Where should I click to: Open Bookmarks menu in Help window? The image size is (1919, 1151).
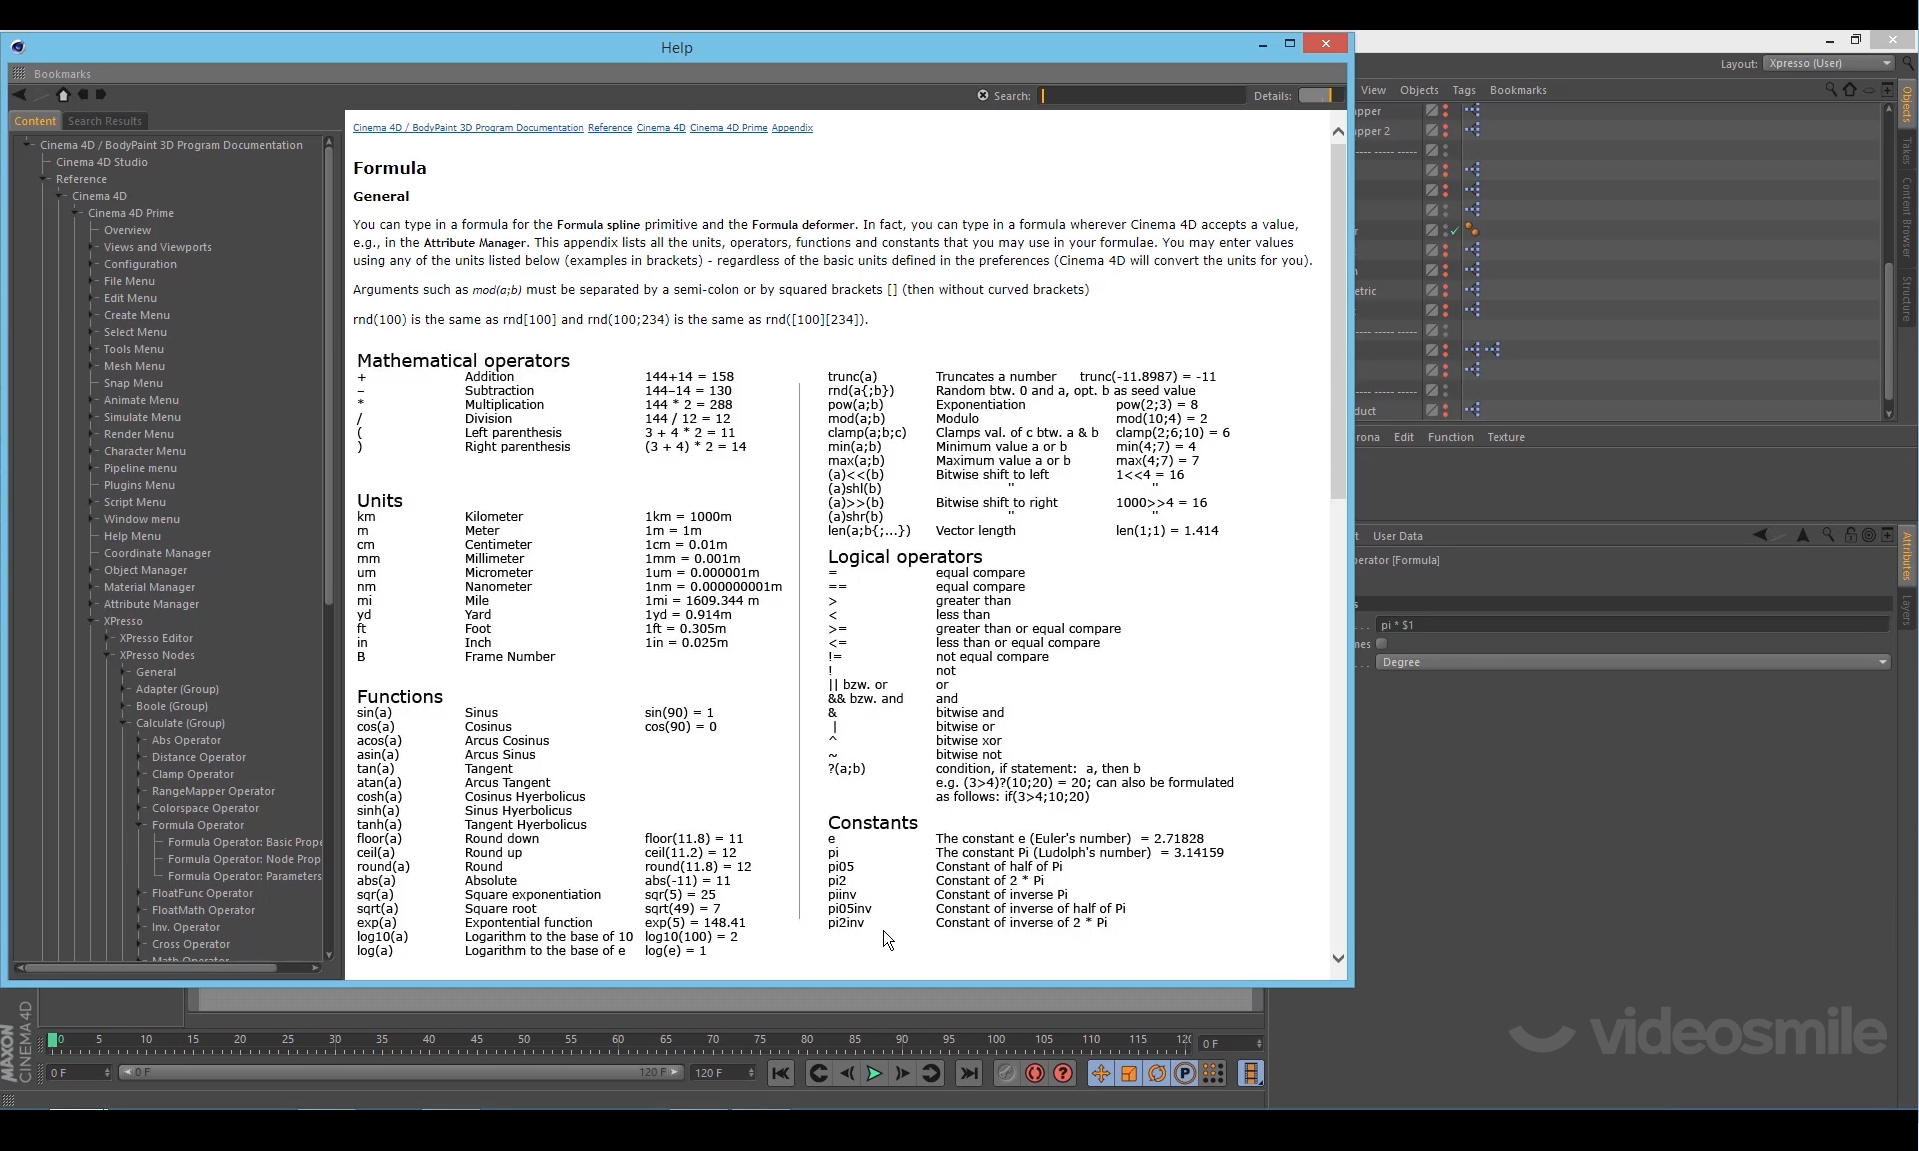point(62,74)
